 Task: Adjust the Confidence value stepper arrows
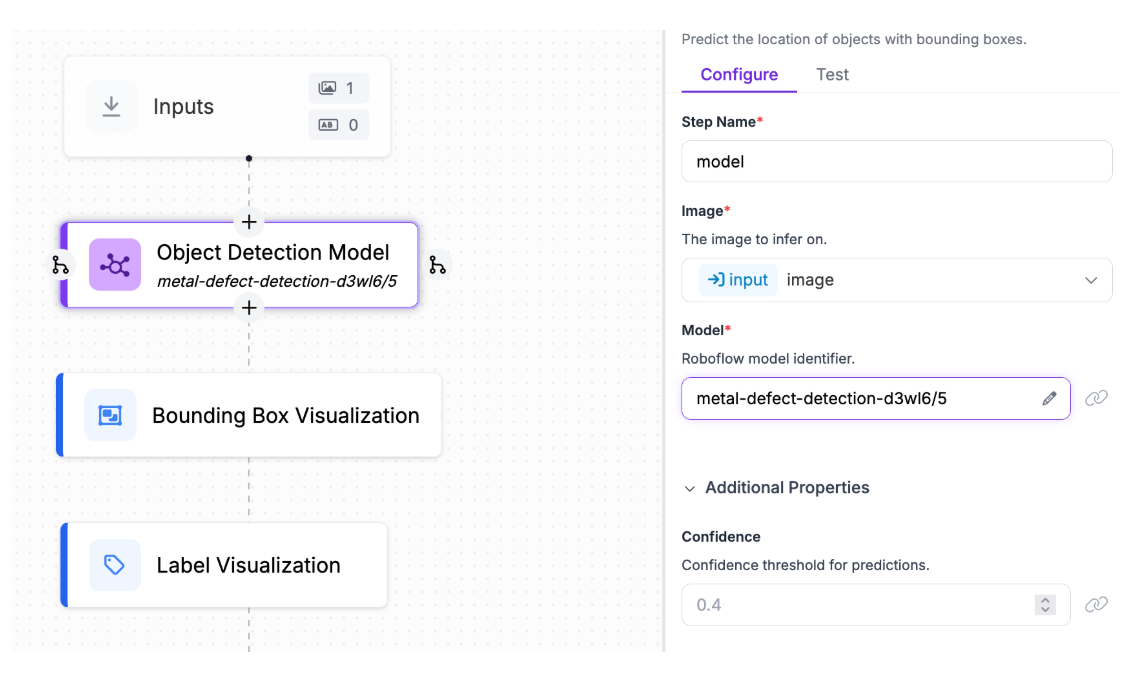click(1045, 604)
